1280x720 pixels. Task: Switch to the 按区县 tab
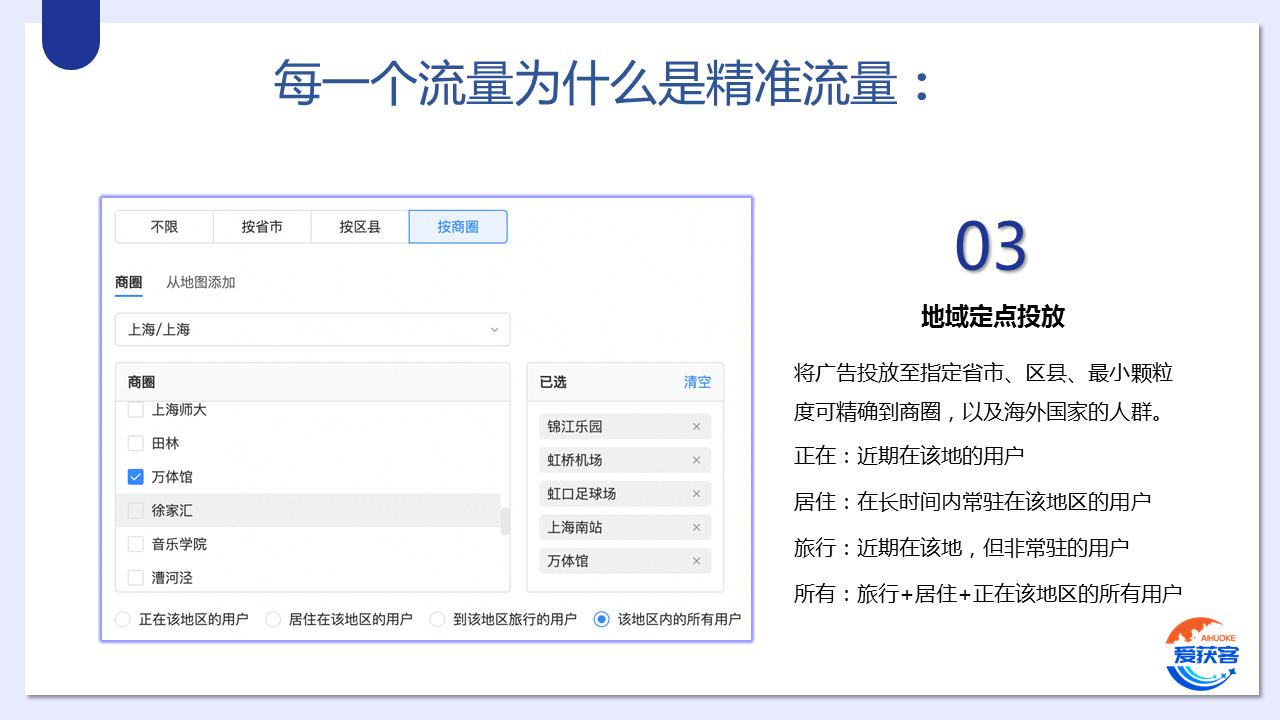coord(360,227)
